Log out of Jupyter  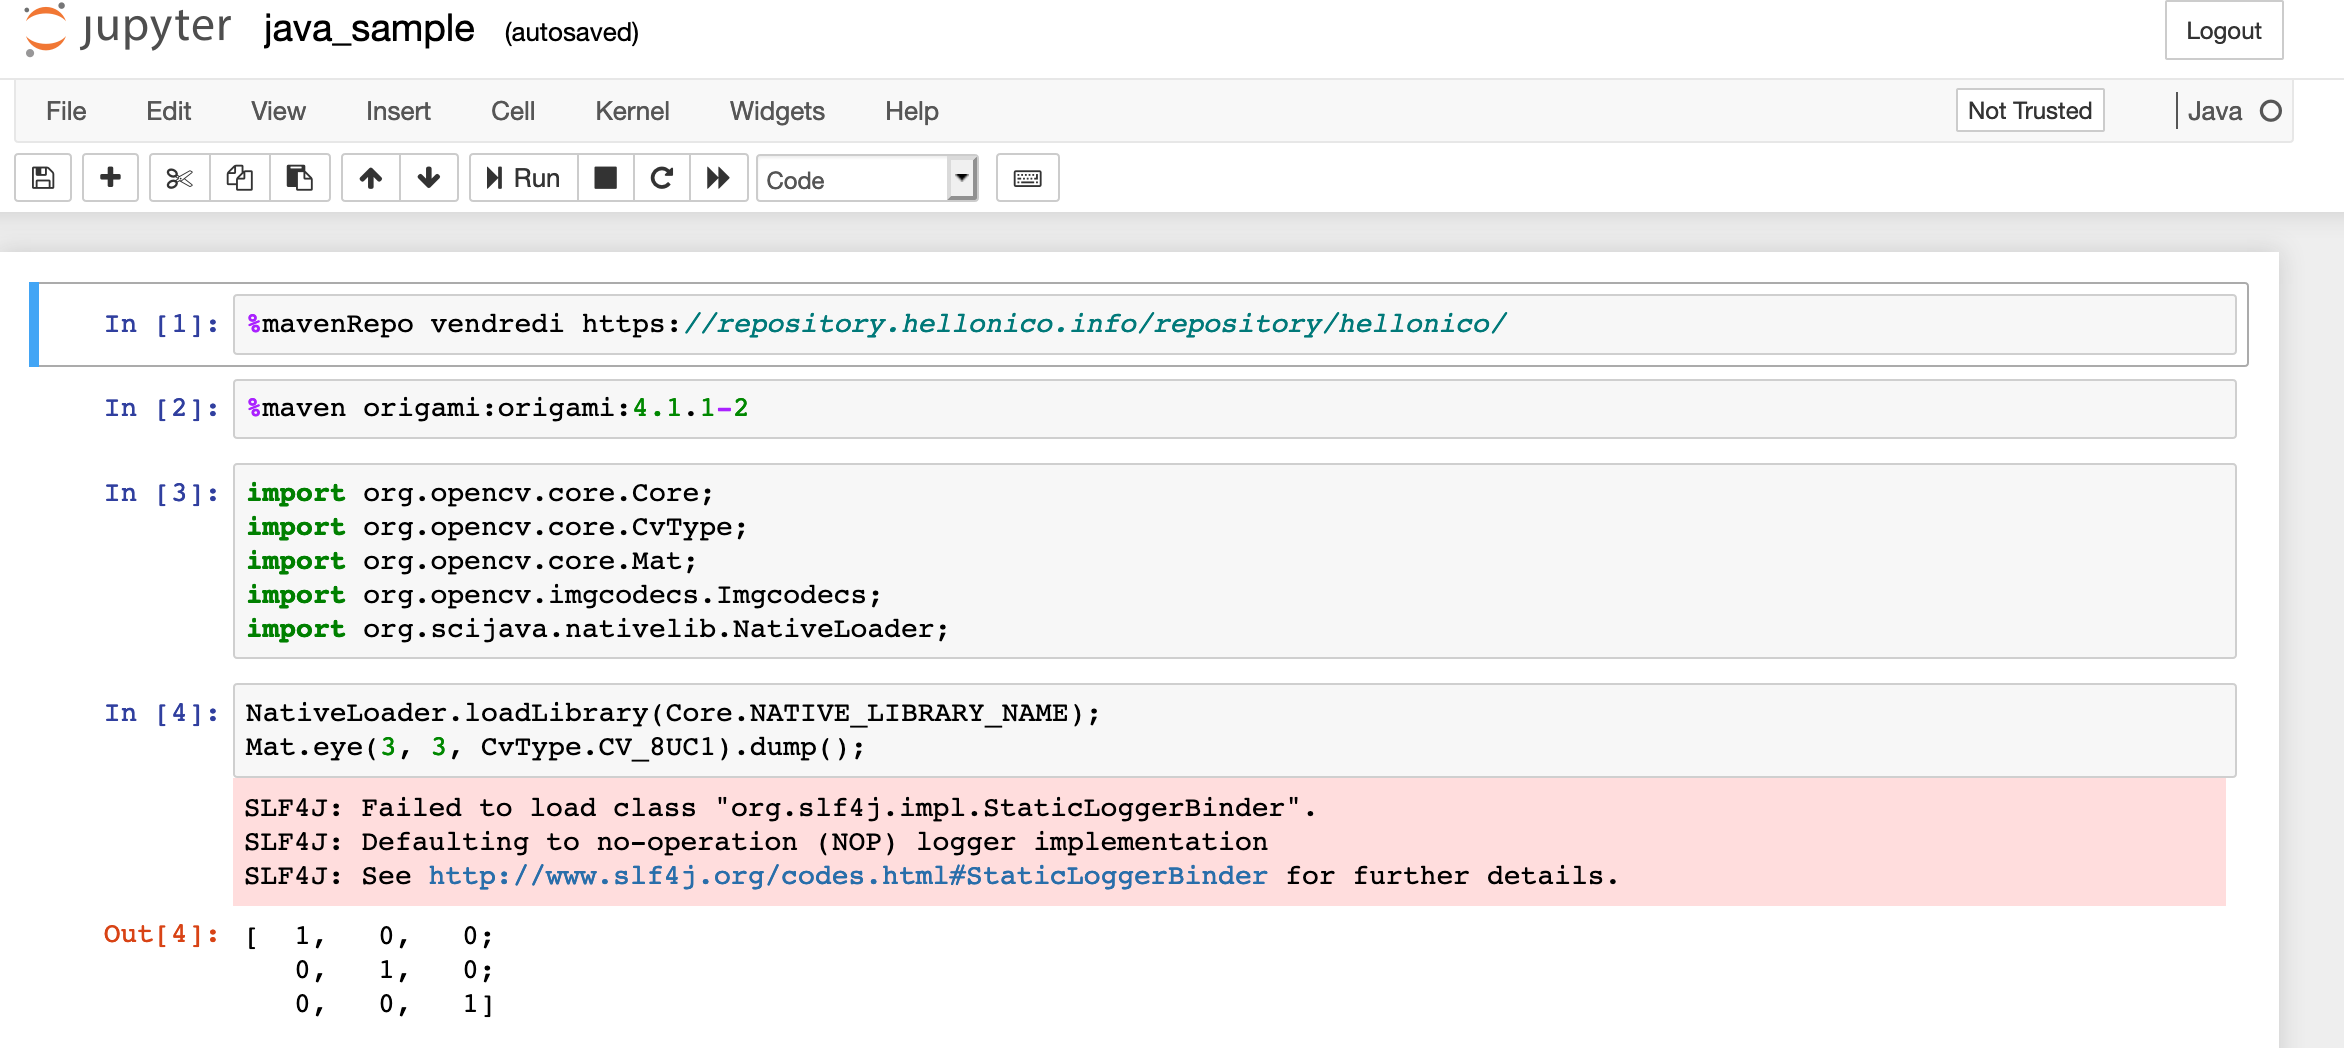(x=2224, y=31)
